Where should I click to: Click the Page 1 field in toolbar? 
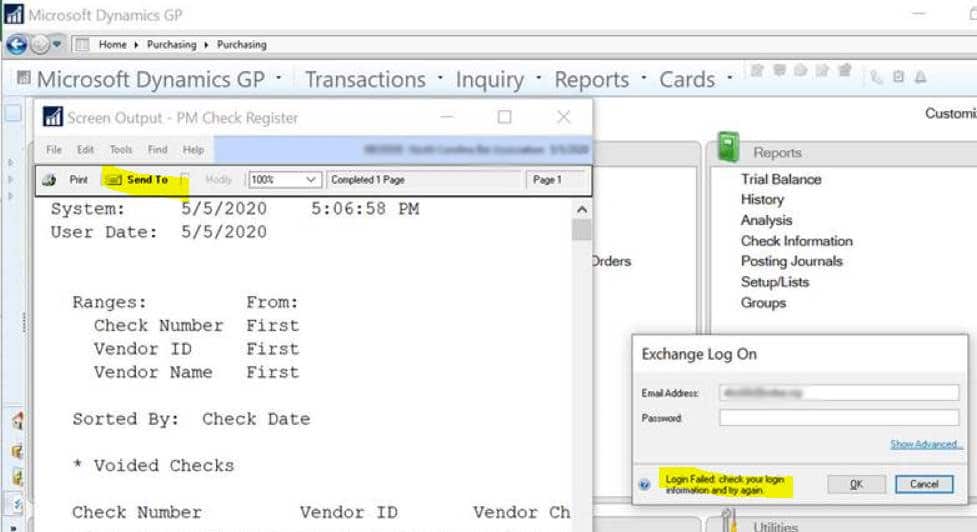[x=555, y=179]
